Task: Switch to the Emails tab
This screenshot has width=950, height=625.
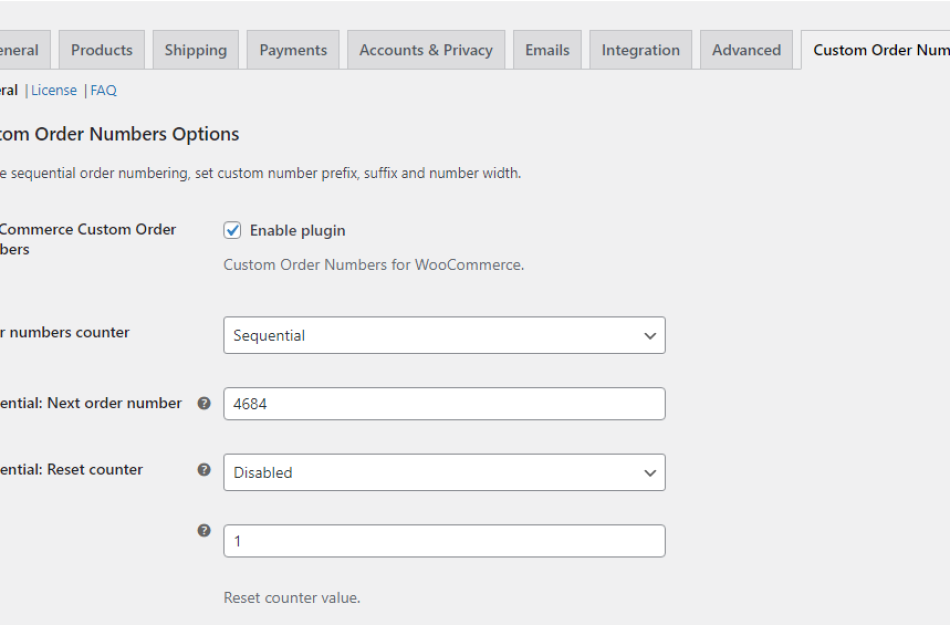Action: coord(547,49)
